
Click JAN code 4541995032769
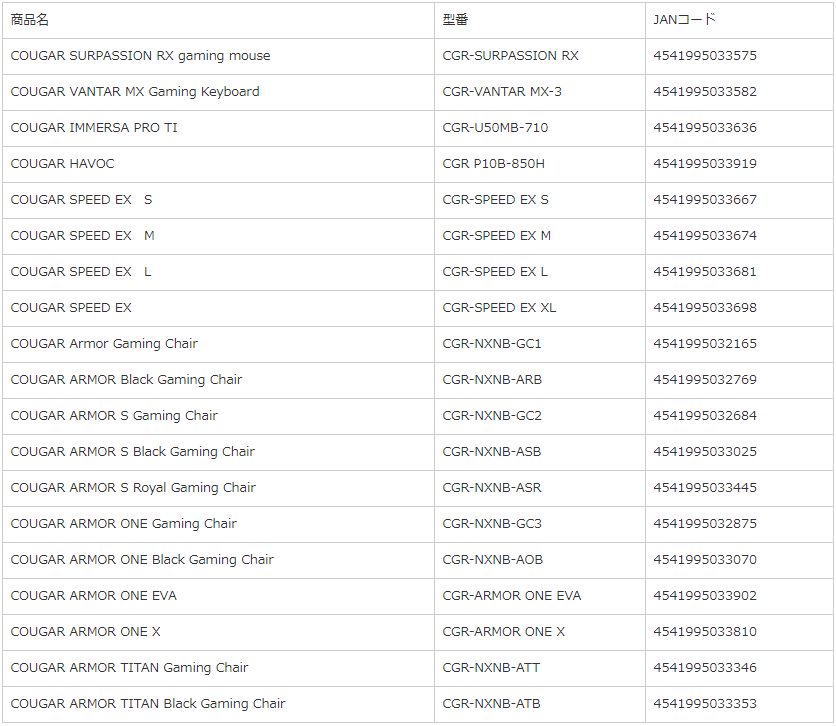pyautogui.click(x=705, y=380)
